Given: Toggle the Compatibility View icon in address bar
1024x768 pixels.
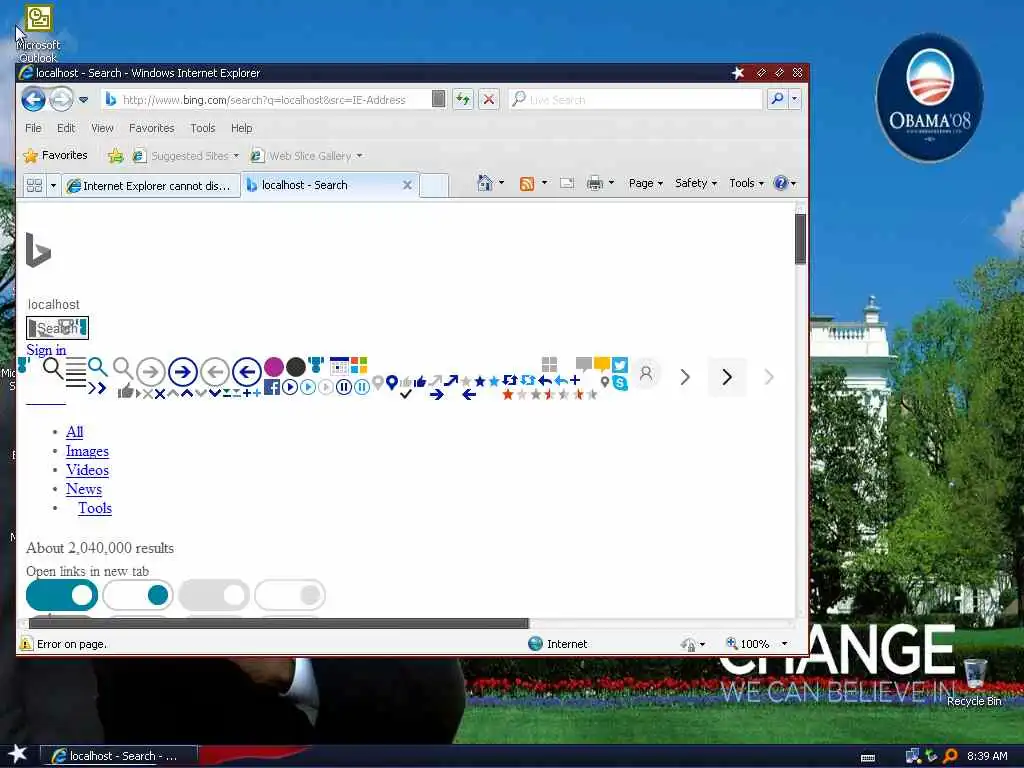Looking at the screenshot, I should click(x=438, y=99).
